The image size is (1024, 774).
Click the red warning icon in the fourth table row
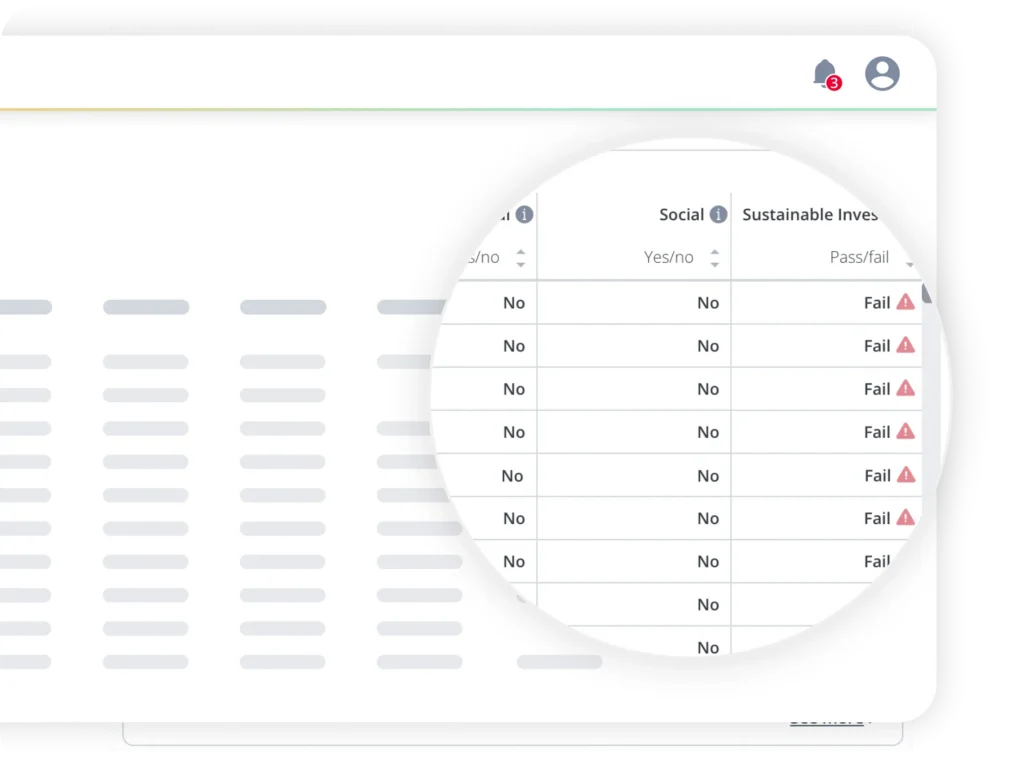pyautogui.click(x=906, y=431)
